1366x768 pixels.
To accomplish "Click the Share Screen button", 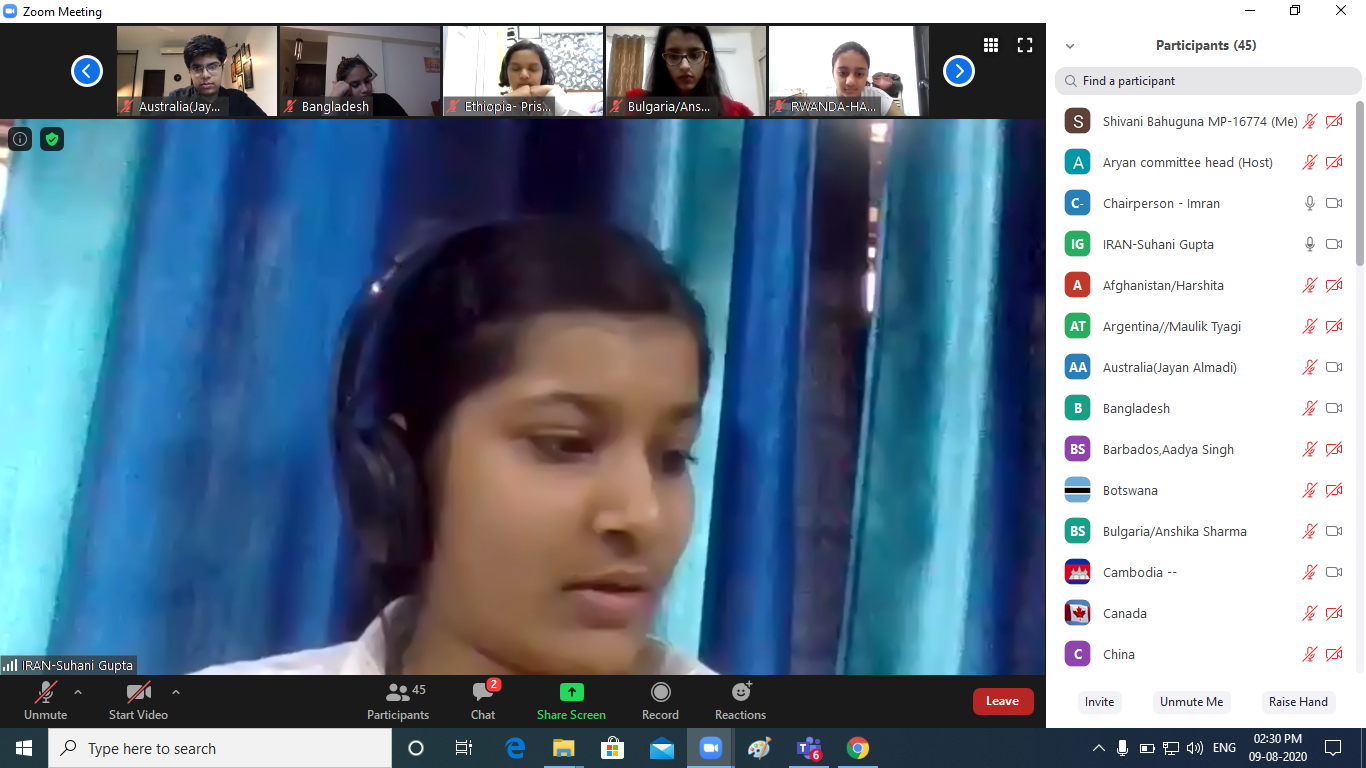I will (x=571, y=700).
